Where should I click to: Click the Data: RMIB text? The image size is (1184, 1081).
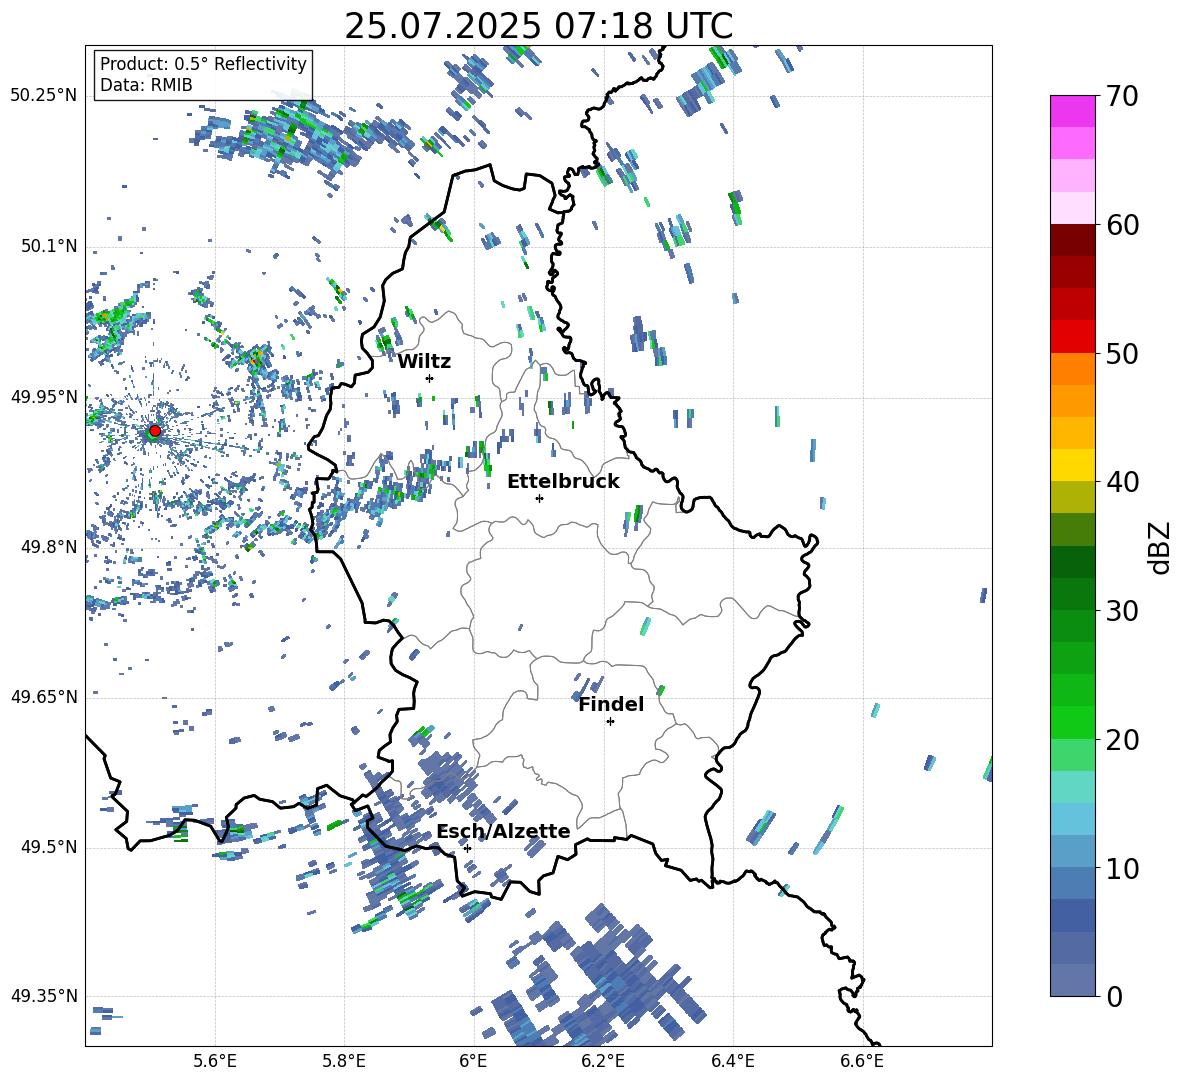[x=146, y=85]
